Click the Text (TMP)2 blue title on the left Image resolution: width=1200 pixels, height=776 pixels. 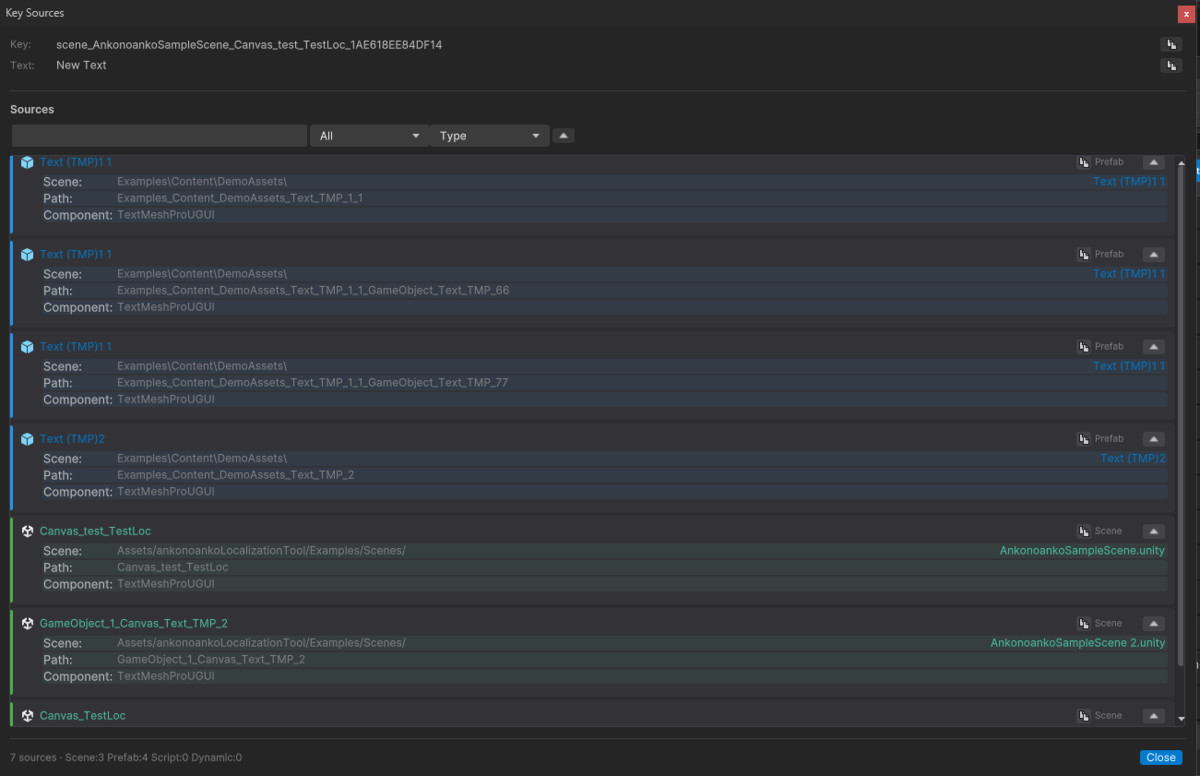point(72,438)
